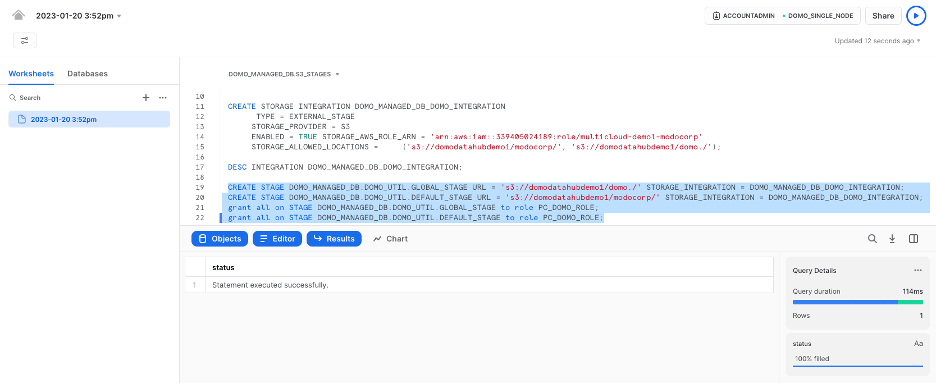The height and width of the screenshot is (384, 936).
Task: Click line 21 grant on GLOBAL_STAGE statement
Action: (x=412, y=208)
